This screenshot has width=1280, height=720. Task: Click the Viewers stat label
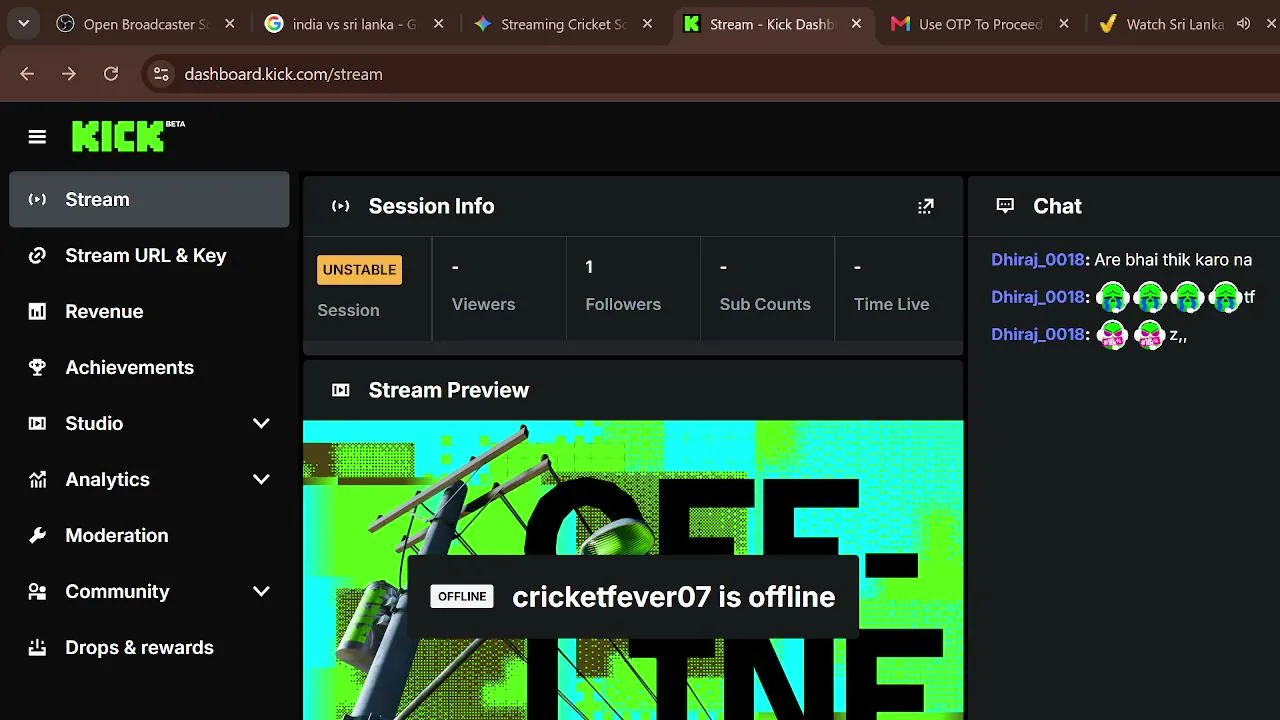tap(483, 304)
